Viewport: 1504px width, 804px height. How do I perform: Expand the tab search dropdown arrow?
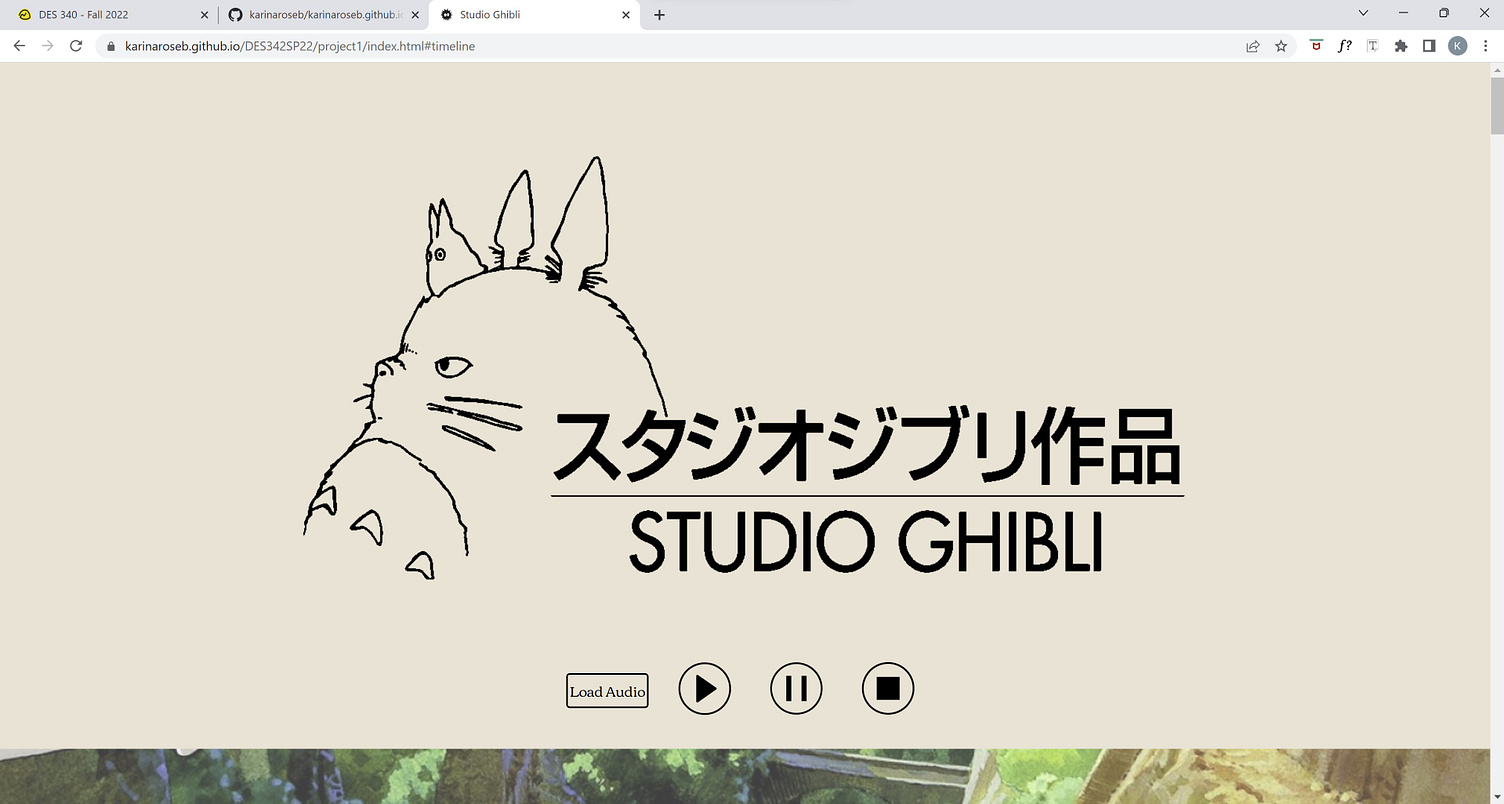click(x=1363, y=13)
